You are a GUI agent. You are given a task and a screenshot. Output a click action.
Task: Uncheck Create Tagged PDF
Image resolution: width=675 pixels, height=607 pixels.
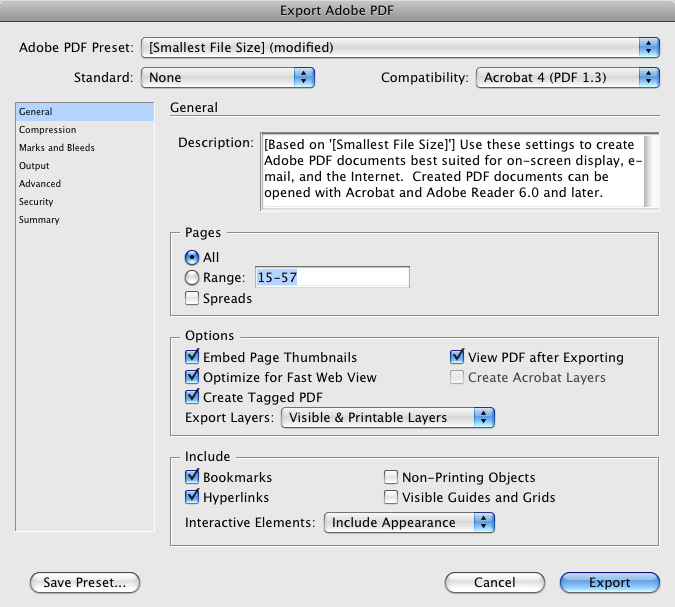click(192, 397)
